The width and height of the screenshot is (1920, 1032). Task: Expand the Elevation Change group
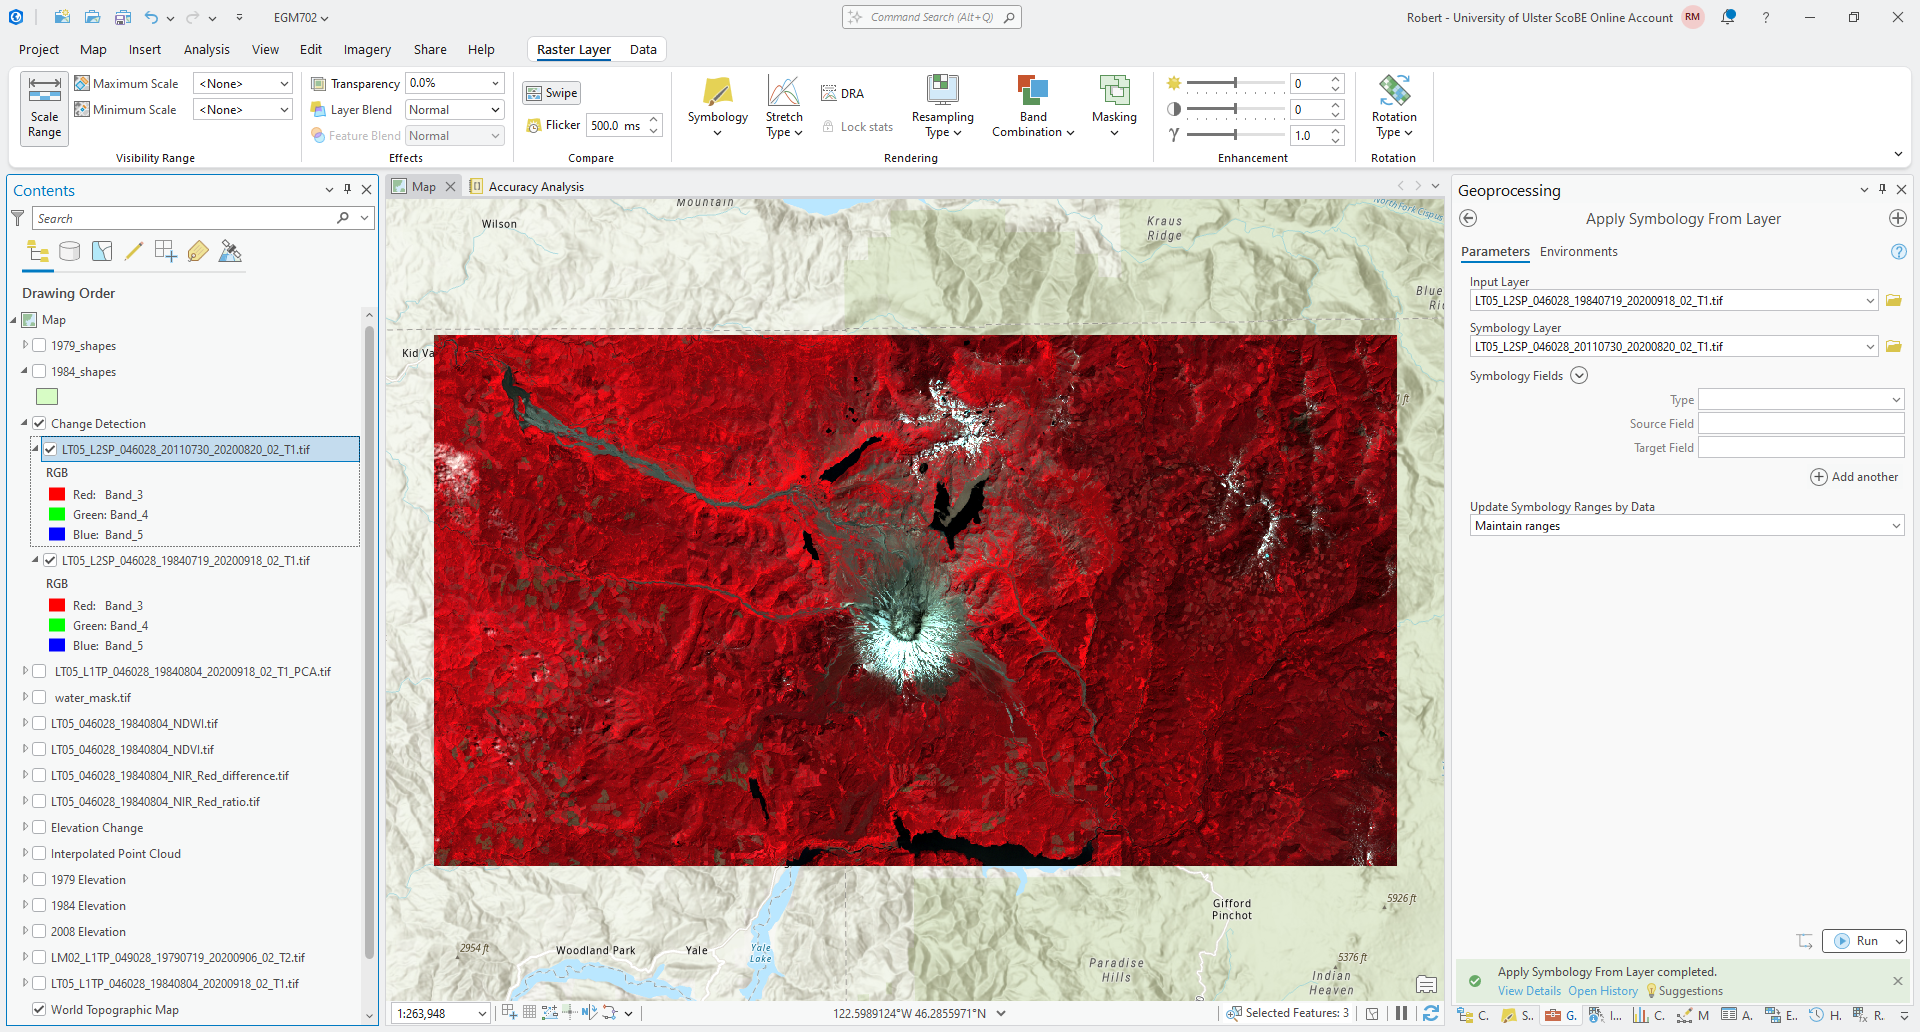25,828
